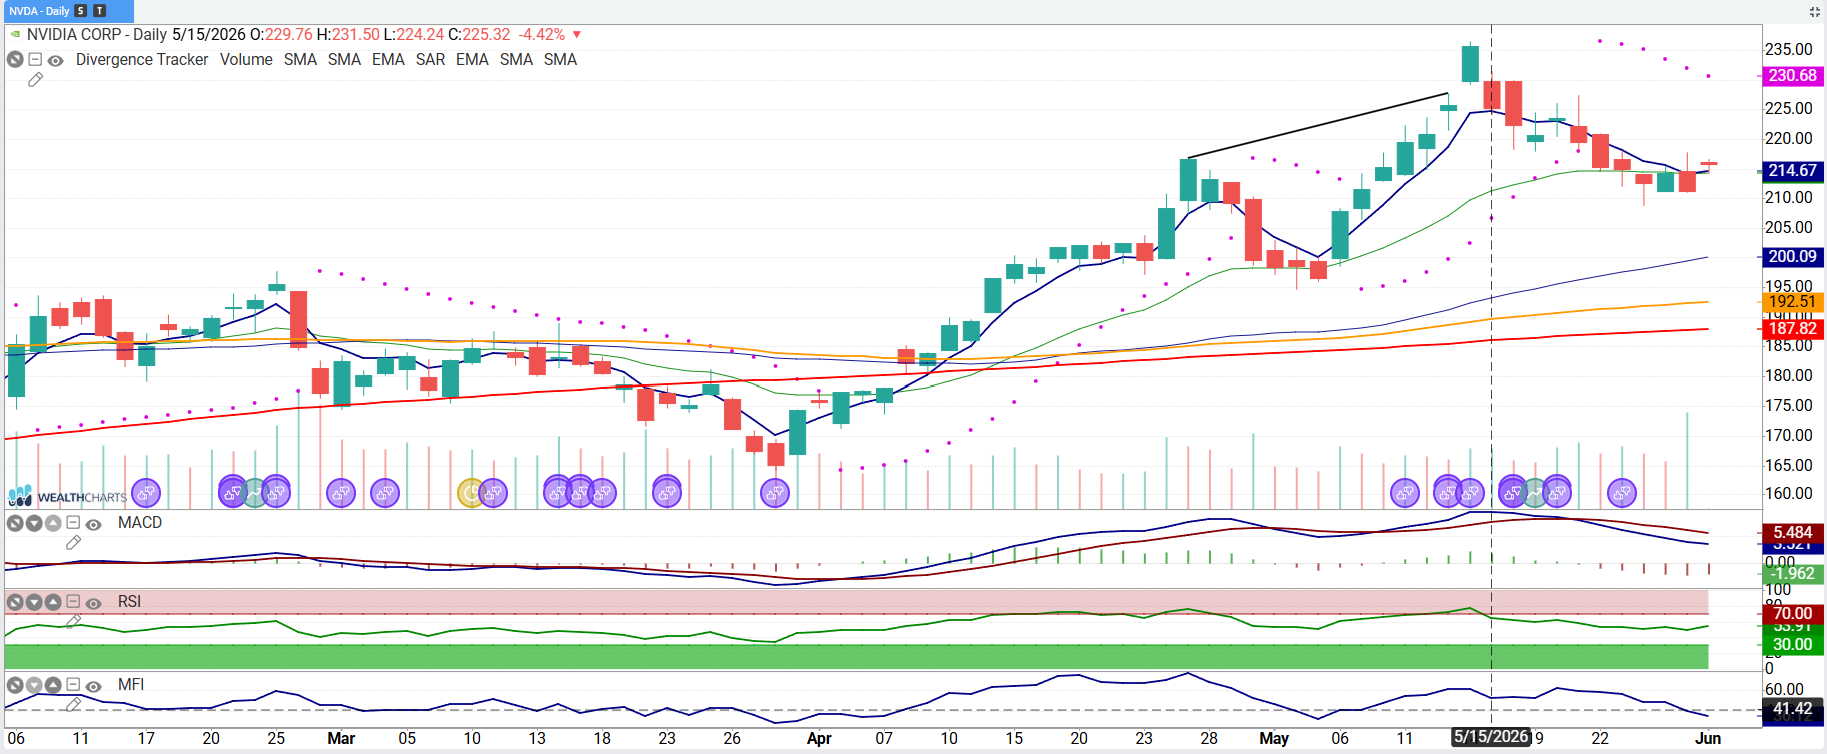
Task: Click the MFI panel label
Action: coord(131,685)
